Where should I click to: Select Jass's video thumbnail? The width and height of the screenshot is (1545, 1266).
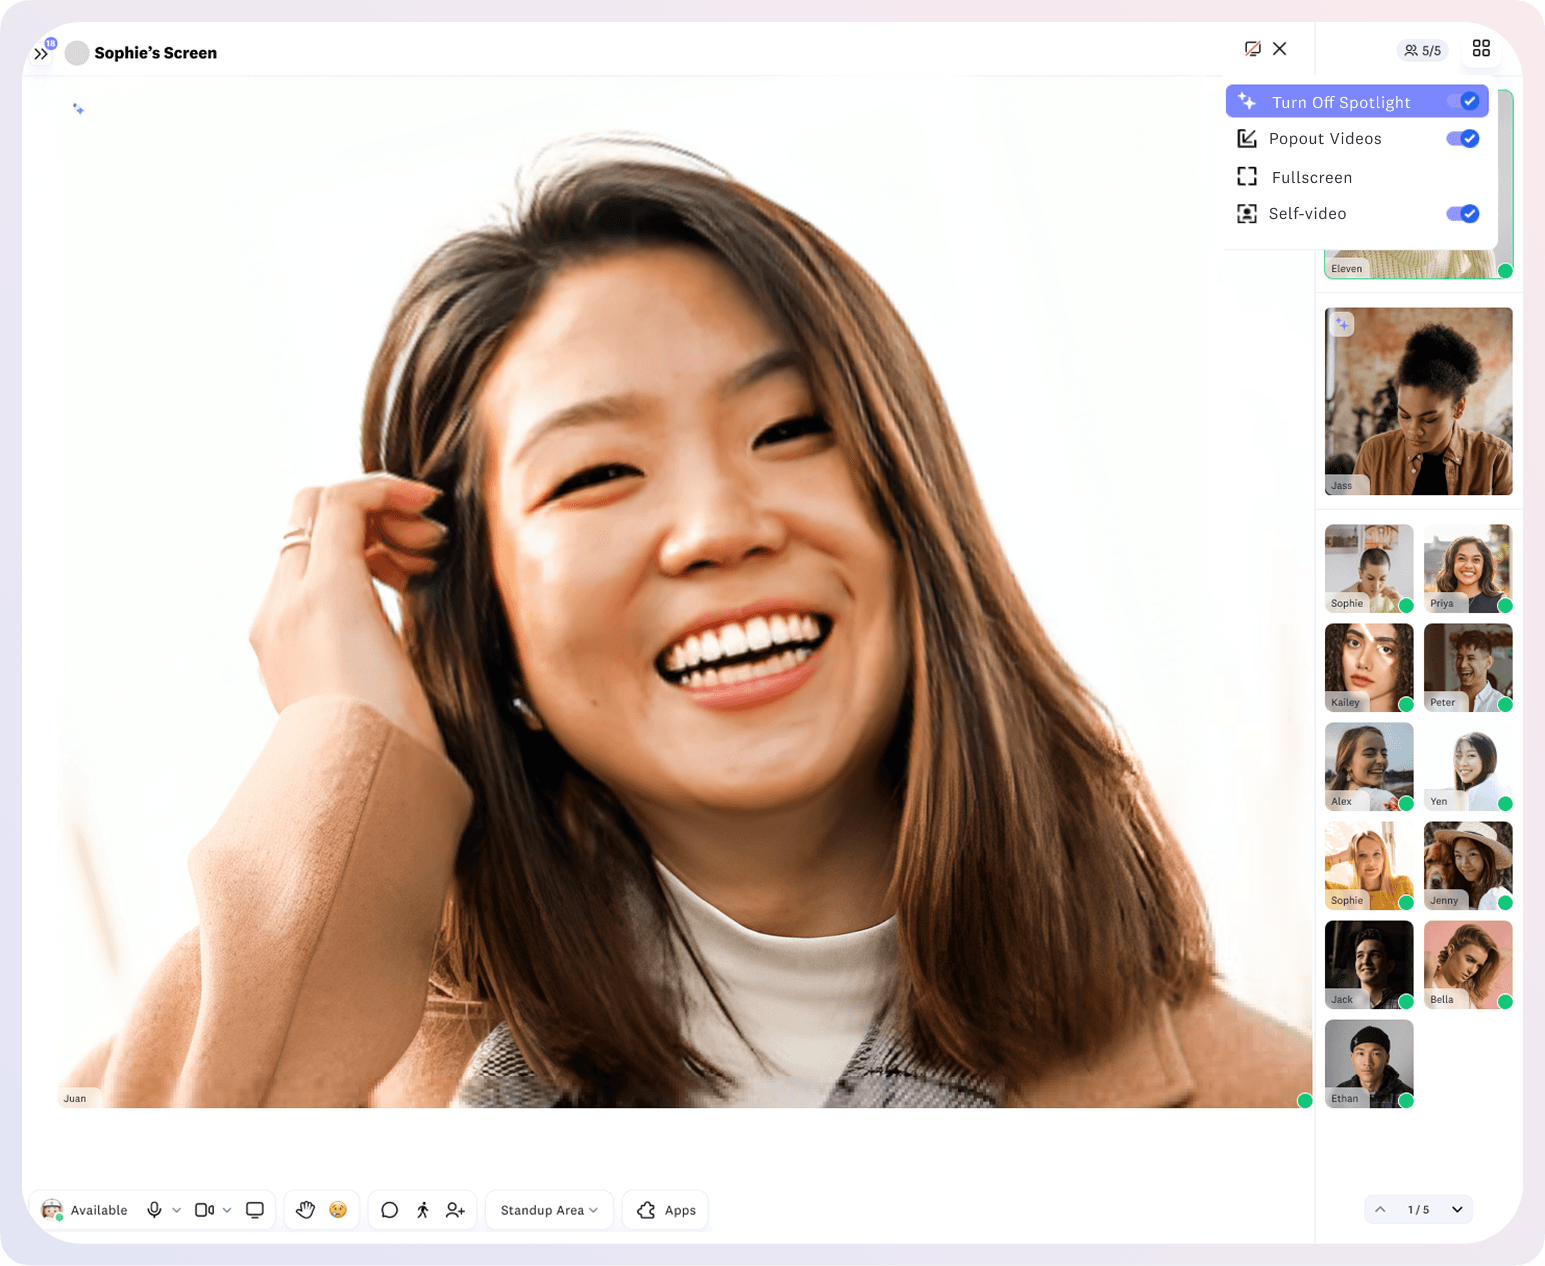pos(1418,401)
